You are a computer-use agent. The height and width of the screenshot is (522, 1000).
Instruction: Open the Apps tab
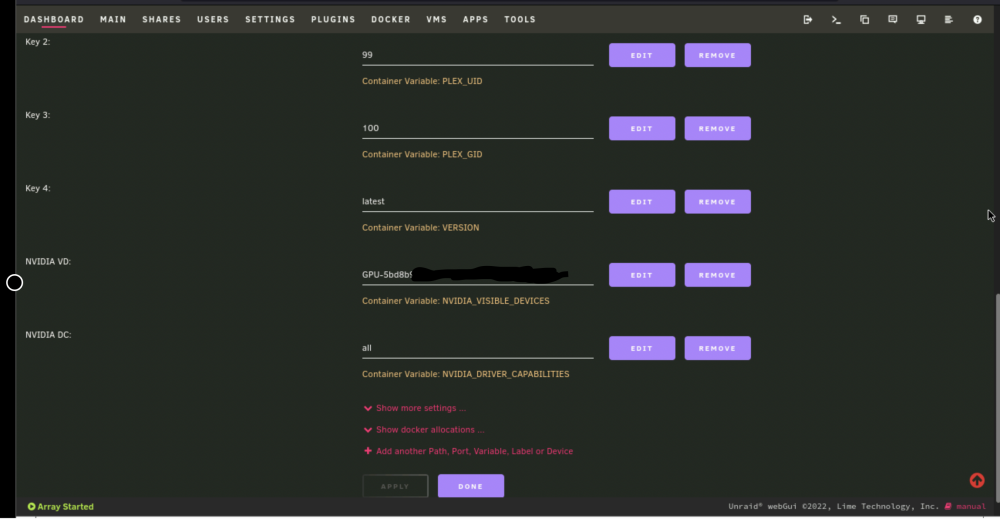pyautogui.click(x=475, y=20)
